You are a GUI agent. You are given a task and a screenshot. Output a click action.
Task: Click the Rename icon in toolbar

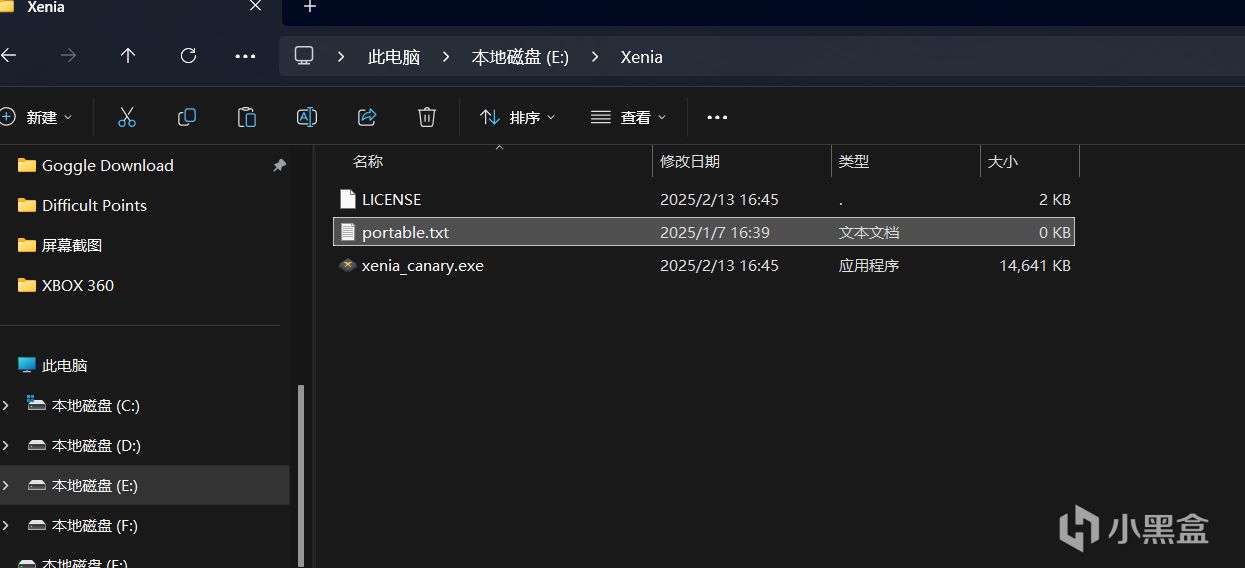pos(307,117)
